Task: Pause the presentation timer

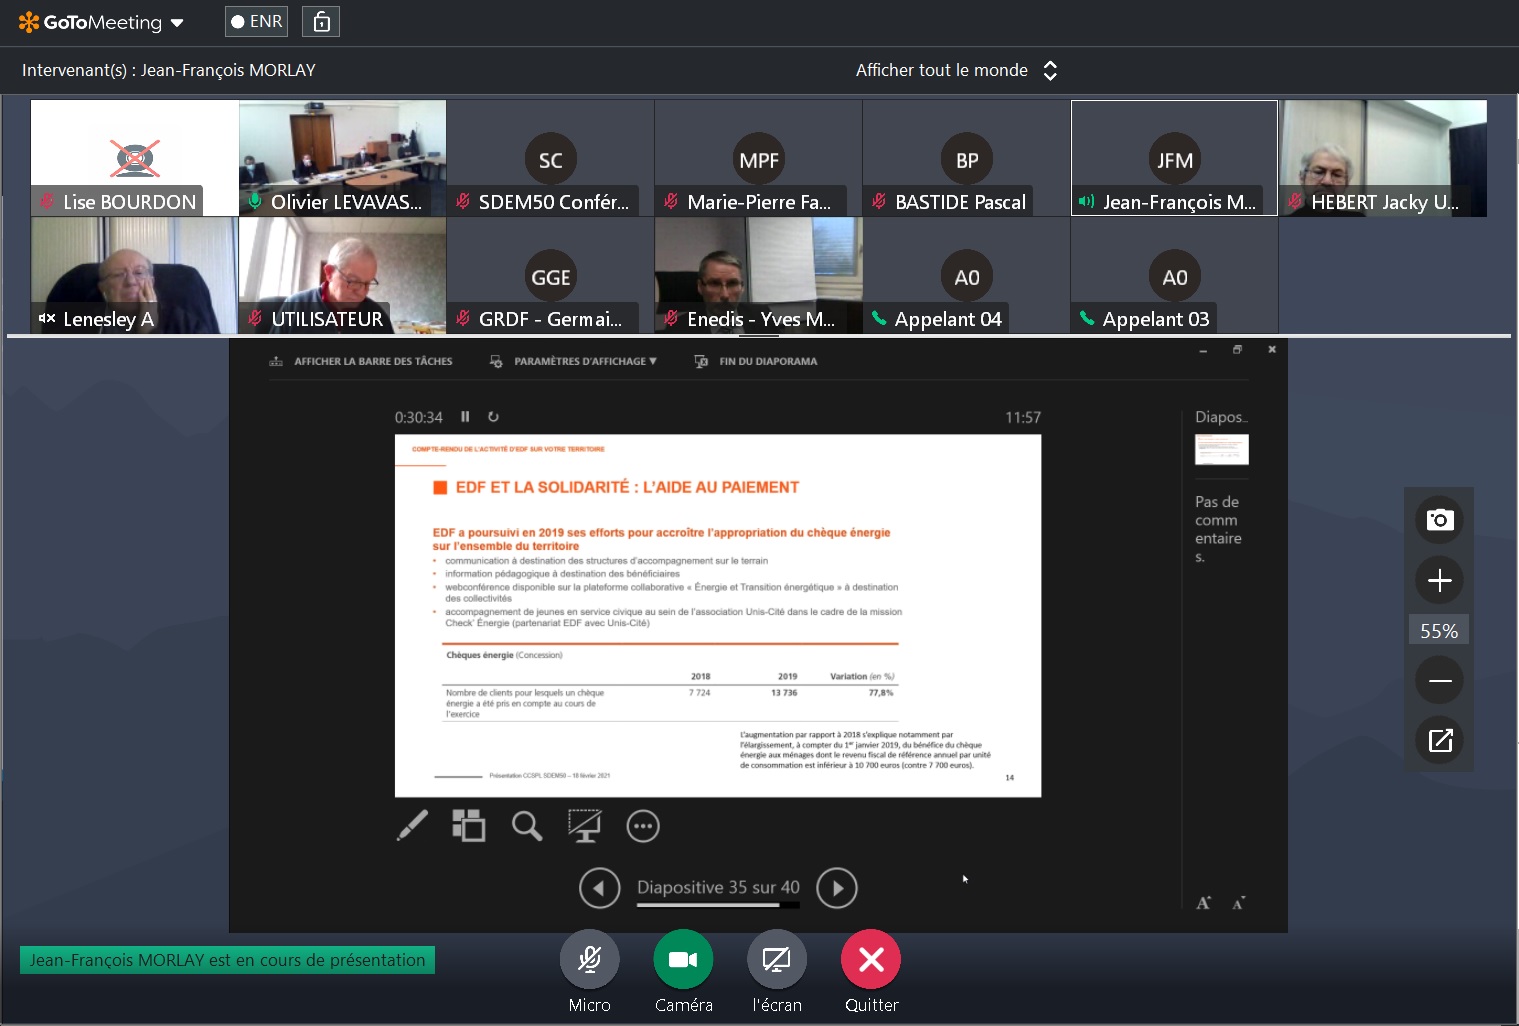Action: click(x=465, y=416)
